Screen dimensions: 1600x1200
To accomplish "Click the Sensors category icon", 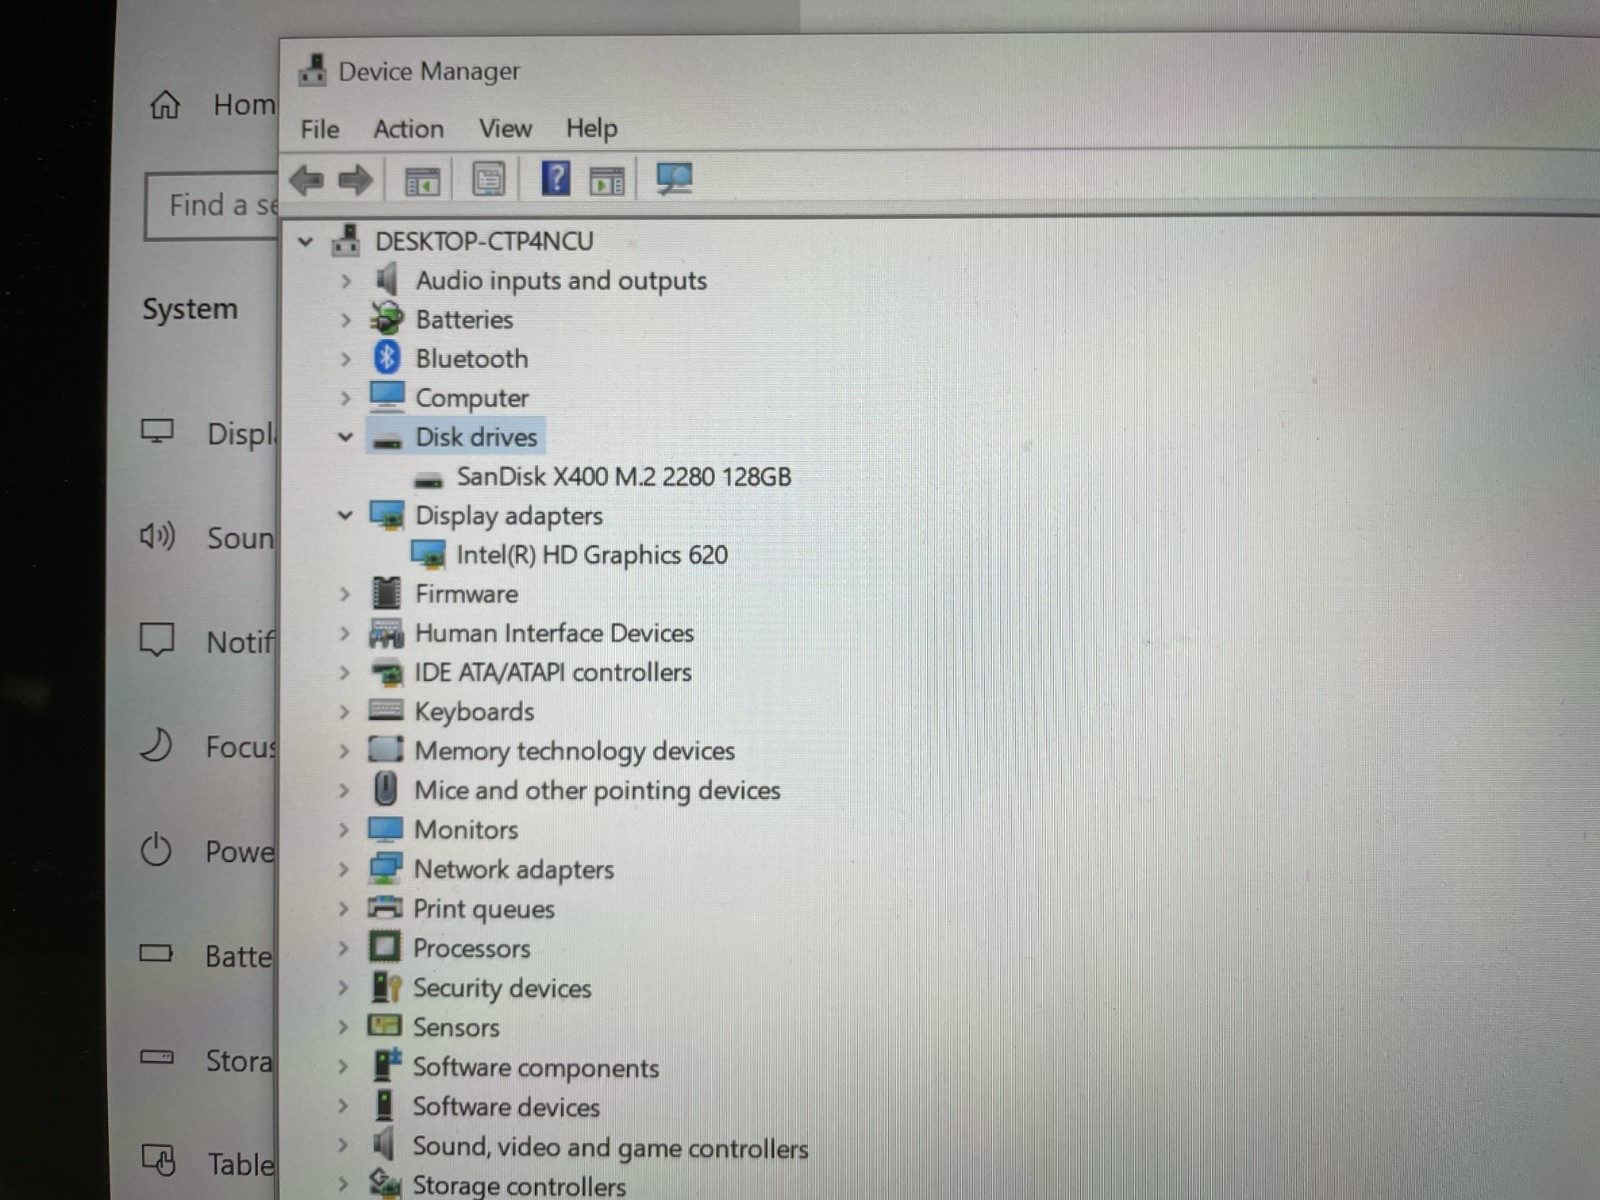I will click(x=384, y=1026).
